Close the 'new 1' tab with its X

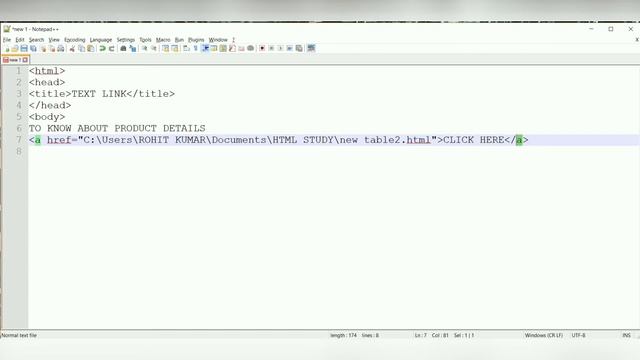25,60
